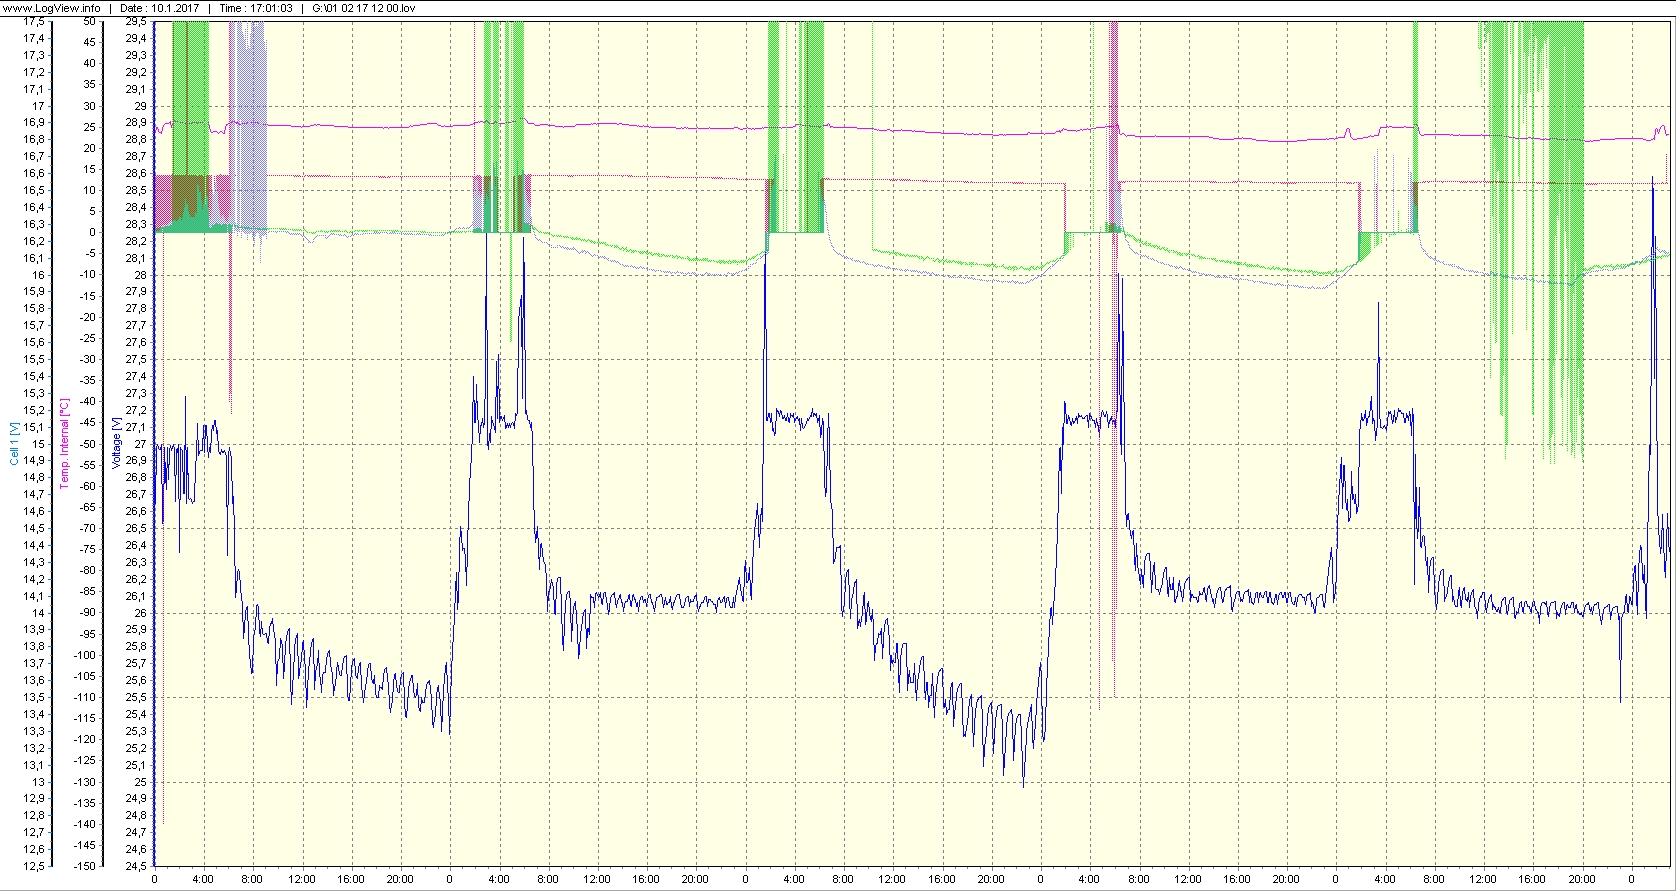Click the 'Temp. Internal [°C]' axis title
This screenshot has width=1676, height=891.
coord(64,443)
